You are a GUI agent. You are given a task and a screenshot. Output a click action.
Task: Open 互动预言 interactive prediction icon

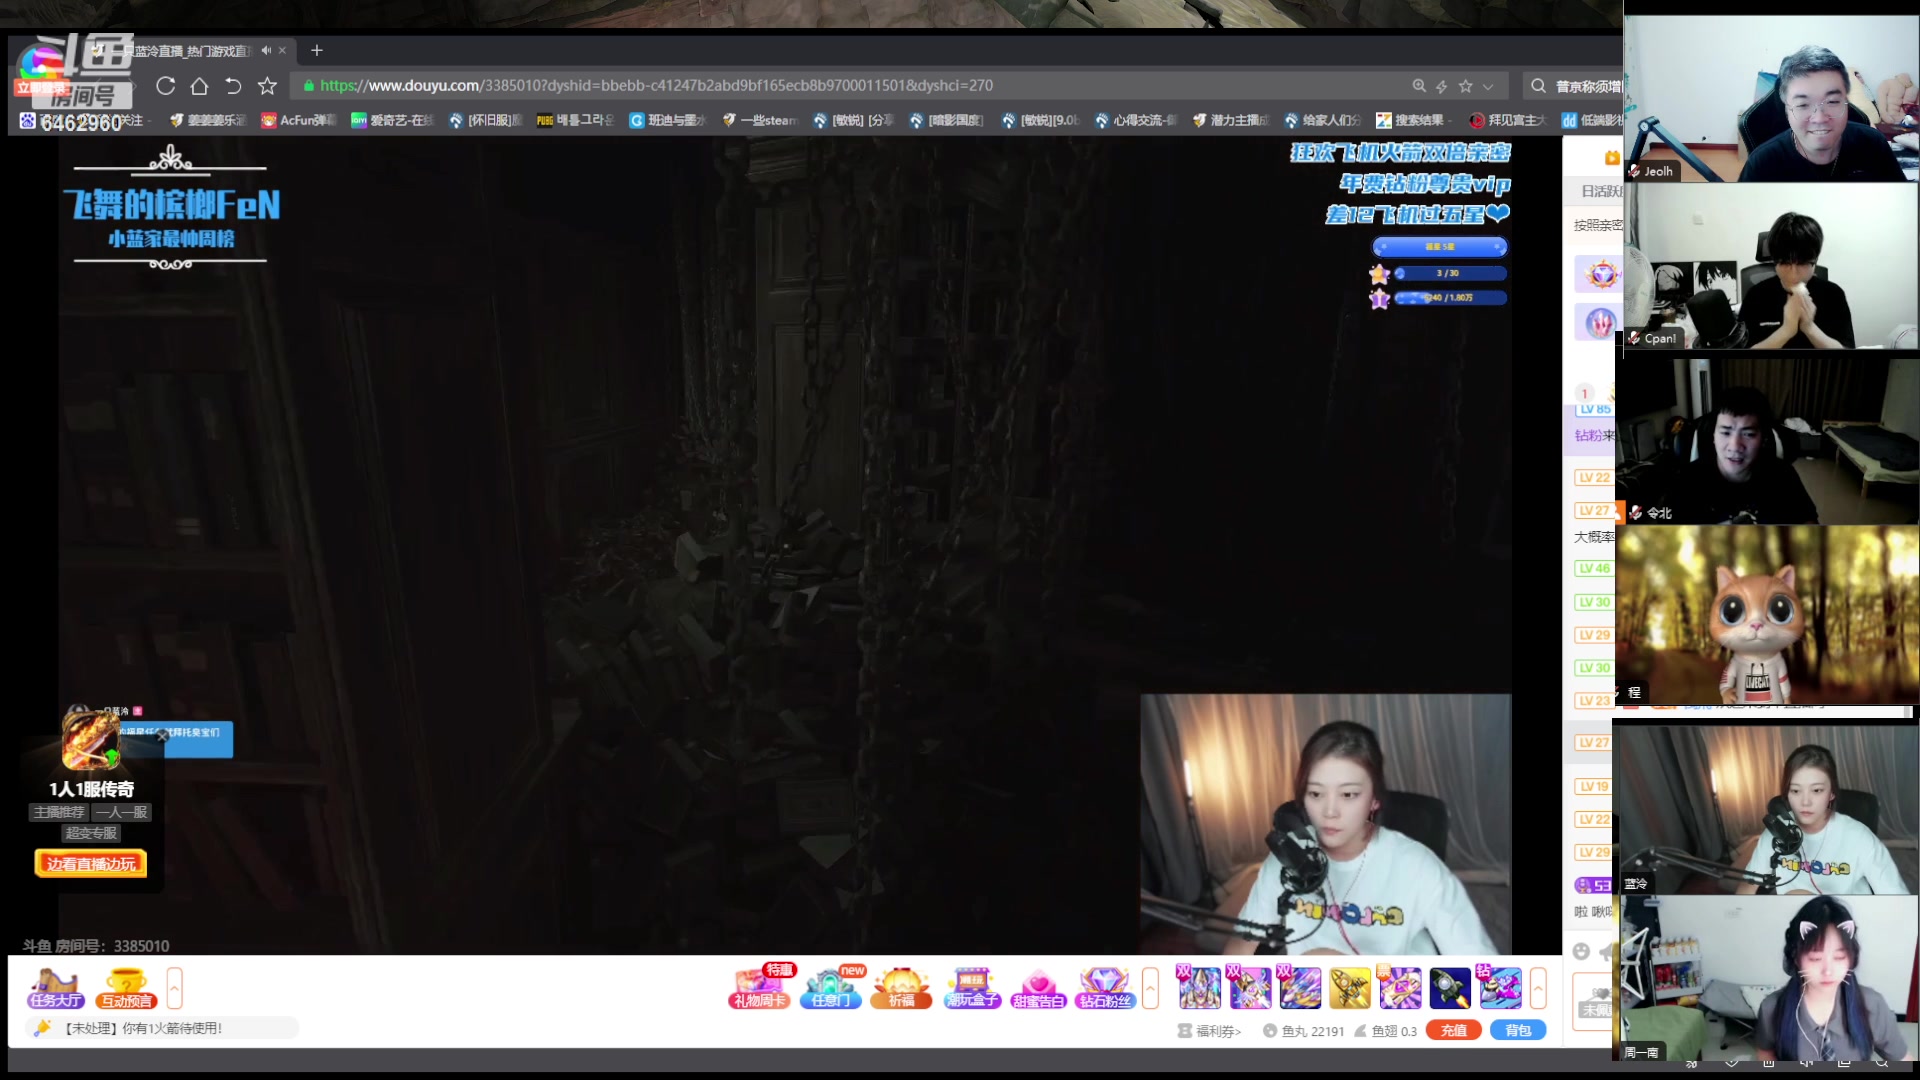[126, 988]
